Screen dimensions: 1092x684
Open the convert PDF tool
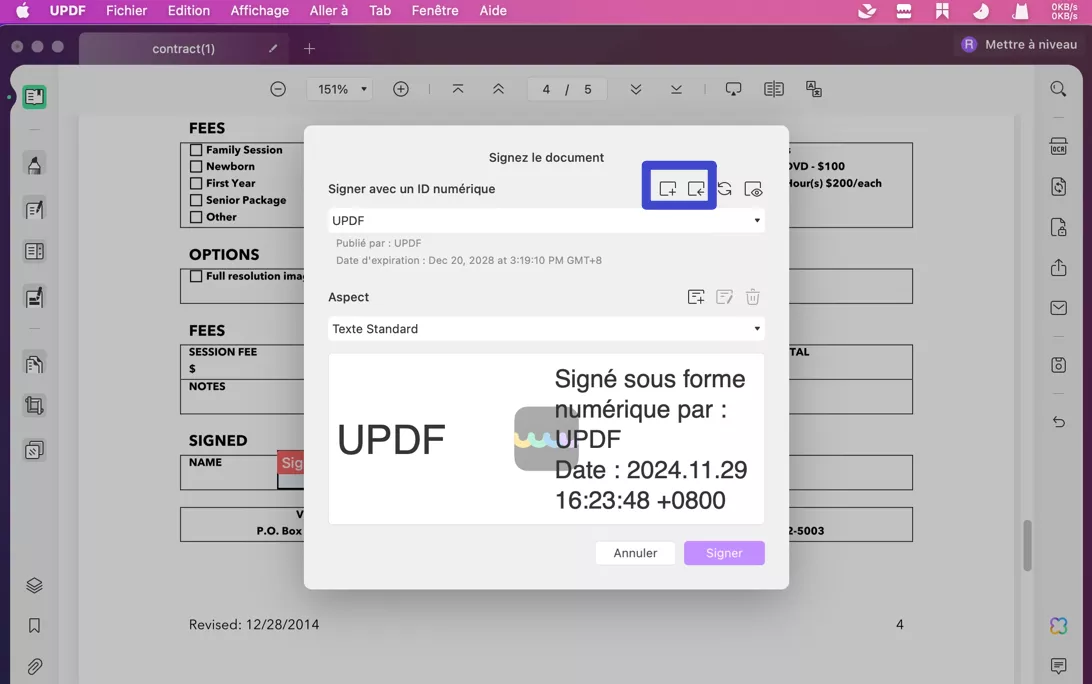click(1059, 187)
